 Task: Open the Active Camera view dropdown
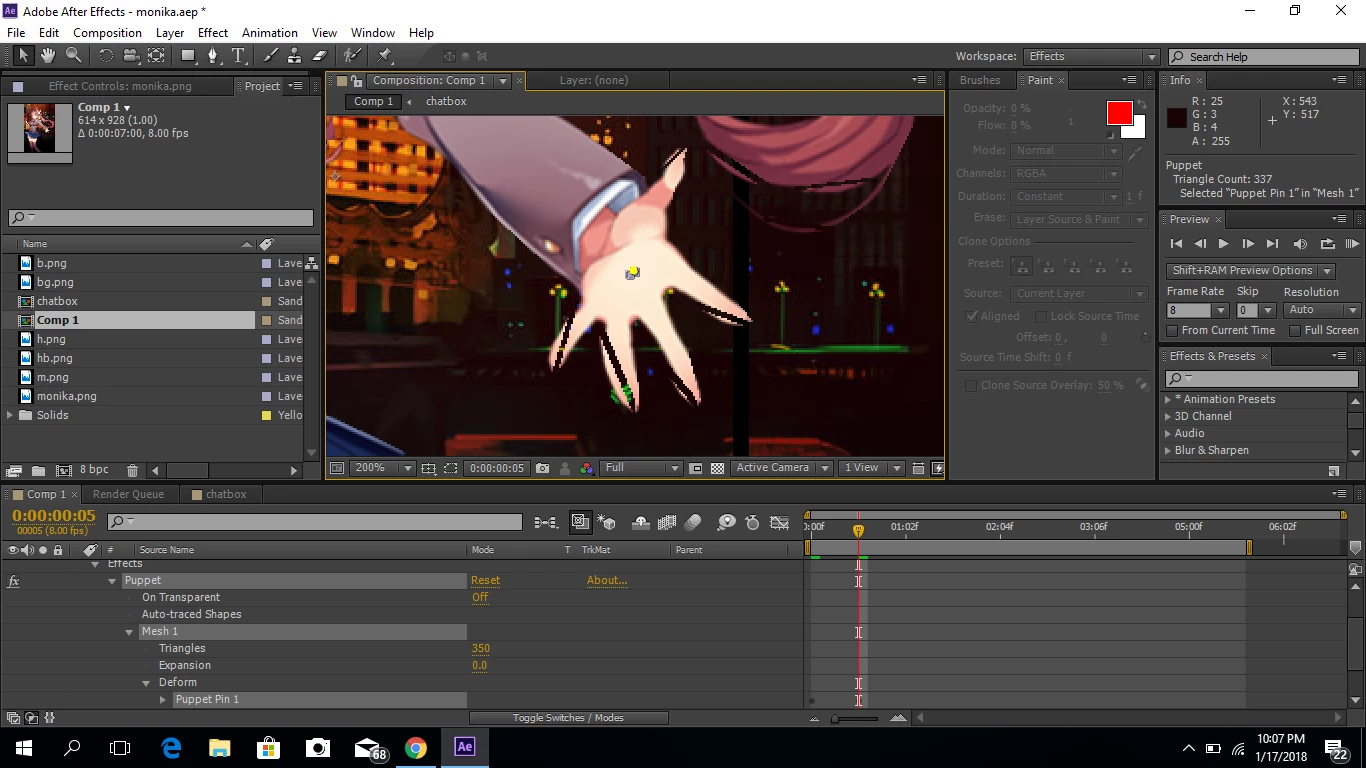782,468
